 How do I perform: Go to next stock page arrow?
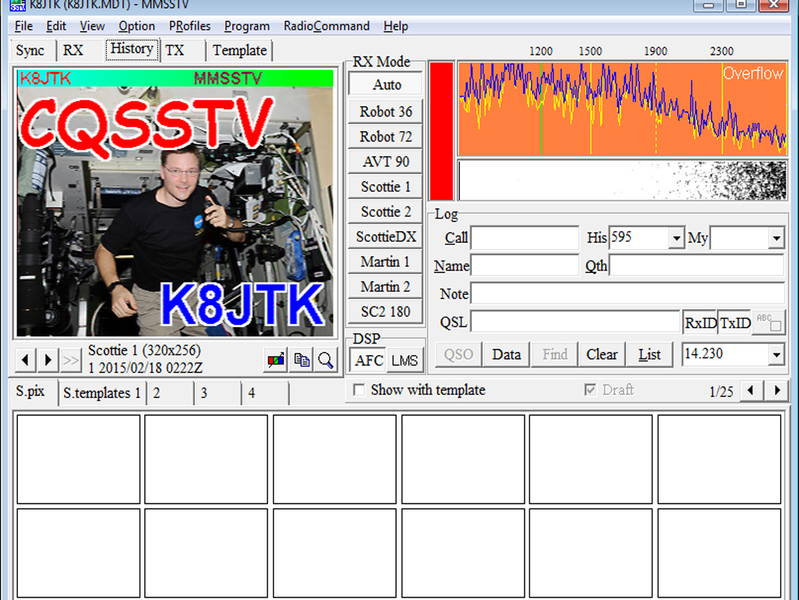pyautogui.click(x=774, y=390)
